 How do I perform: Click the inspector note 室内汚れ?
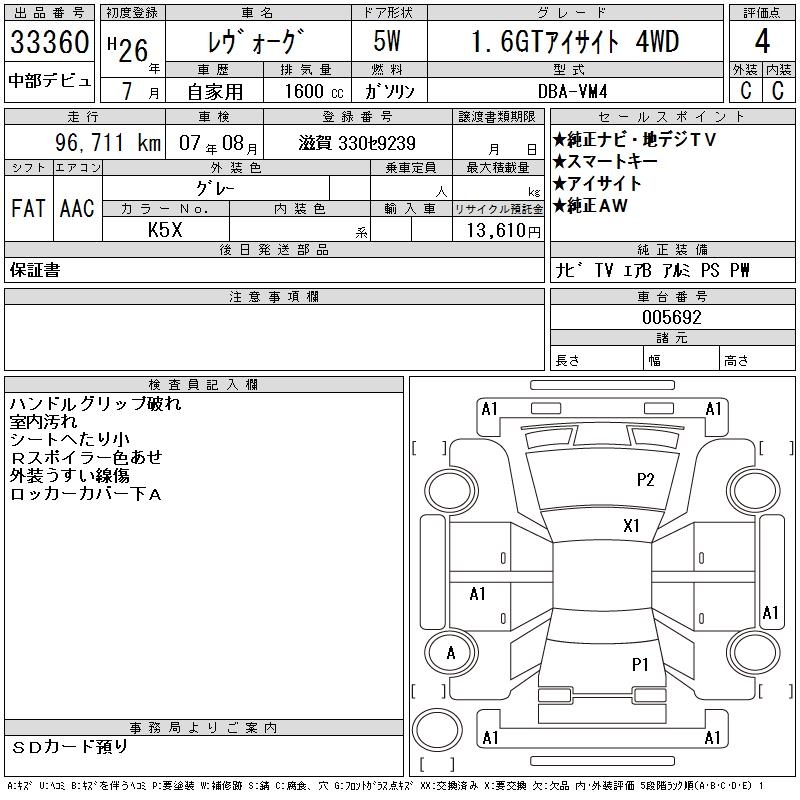[x=43, y=421]
